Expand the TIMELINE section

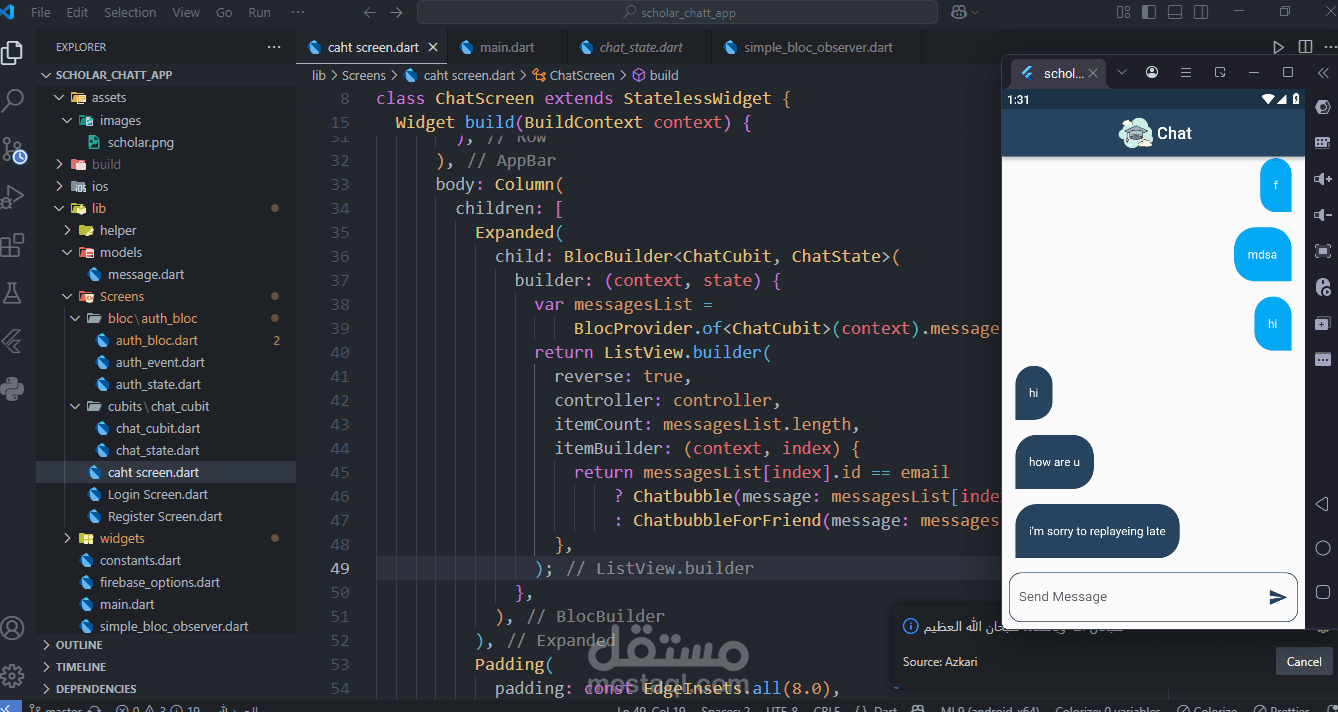tap(81, 667)
